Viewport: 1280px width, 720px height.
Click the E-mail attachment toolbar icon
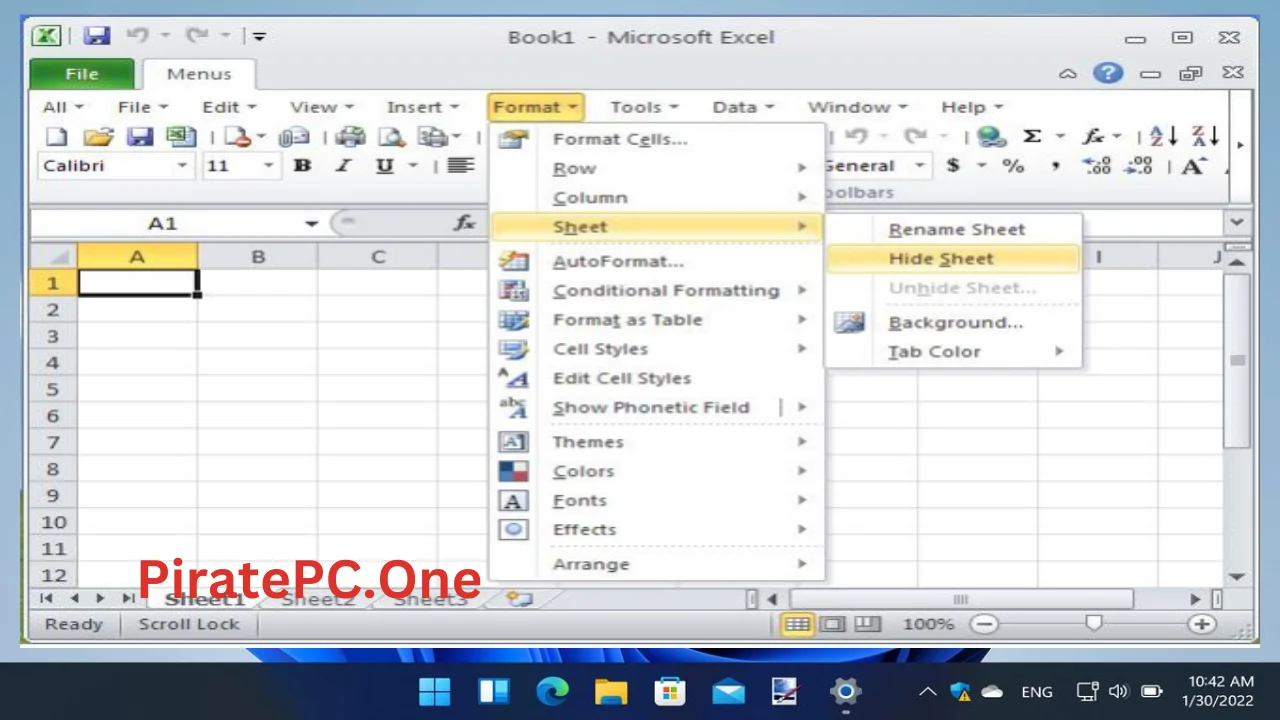(293, 137)
